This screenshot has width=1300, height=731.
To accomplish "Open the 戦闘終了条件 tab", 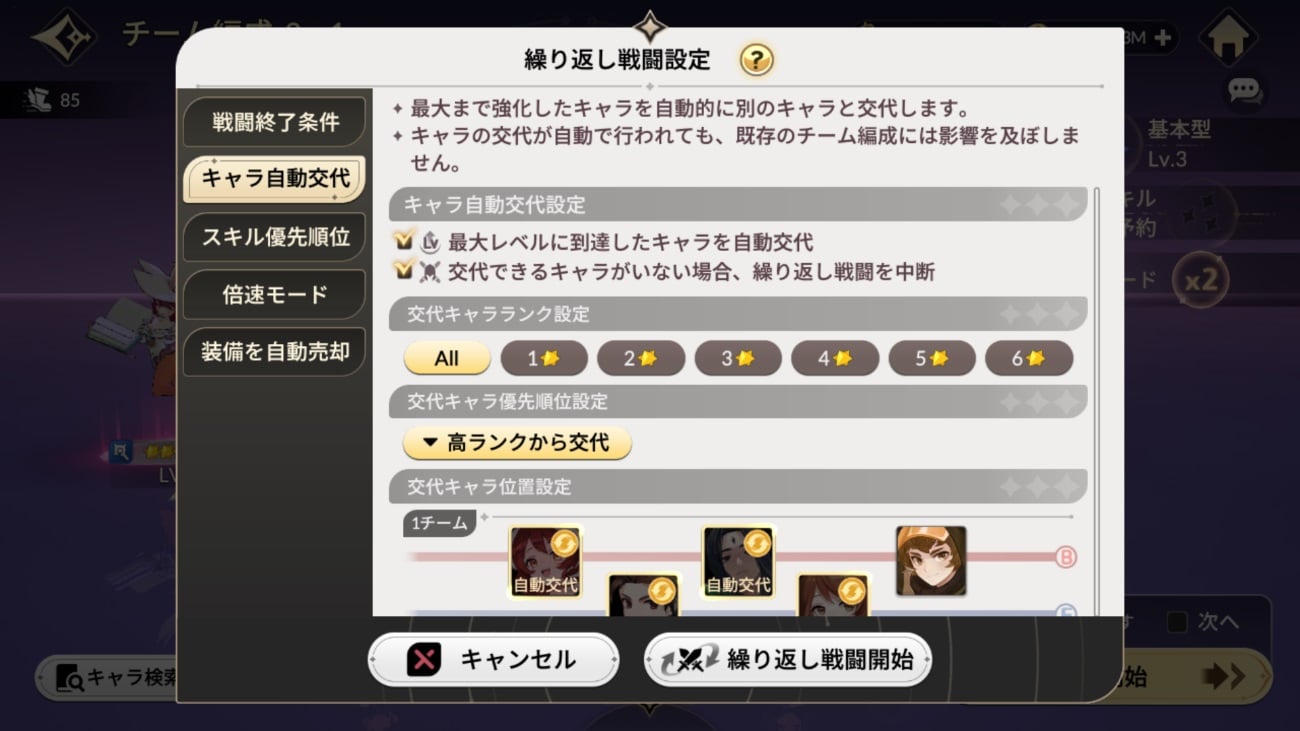I will (274, 122).
